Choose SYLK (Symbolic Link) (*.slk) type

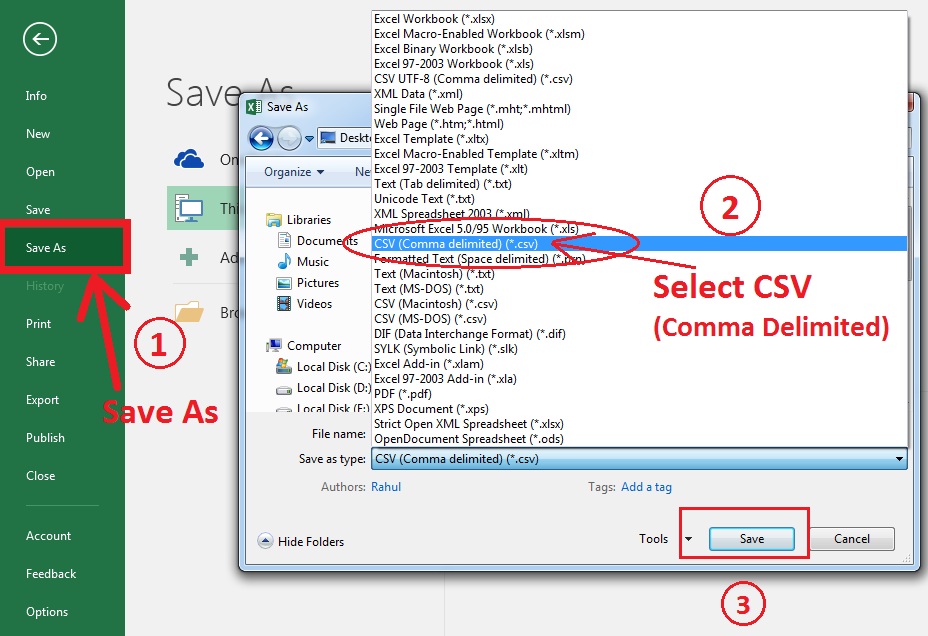tap(639, 349)
